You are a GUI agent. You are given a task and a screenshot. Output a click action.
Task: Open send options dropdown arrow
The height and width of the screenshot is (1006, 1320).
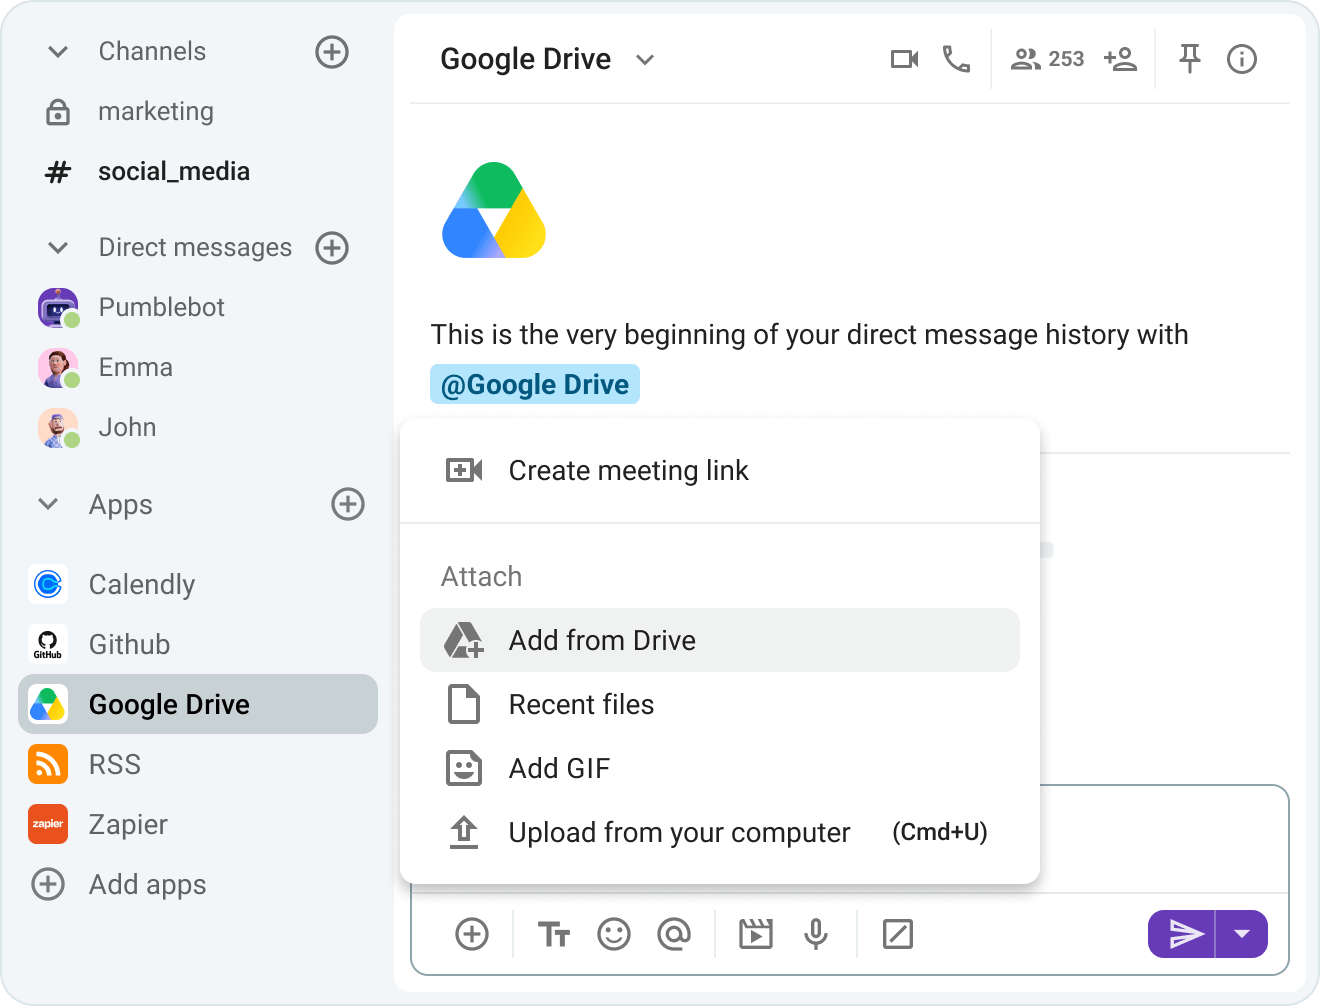pyautogui.click(x=1242, y=934)
